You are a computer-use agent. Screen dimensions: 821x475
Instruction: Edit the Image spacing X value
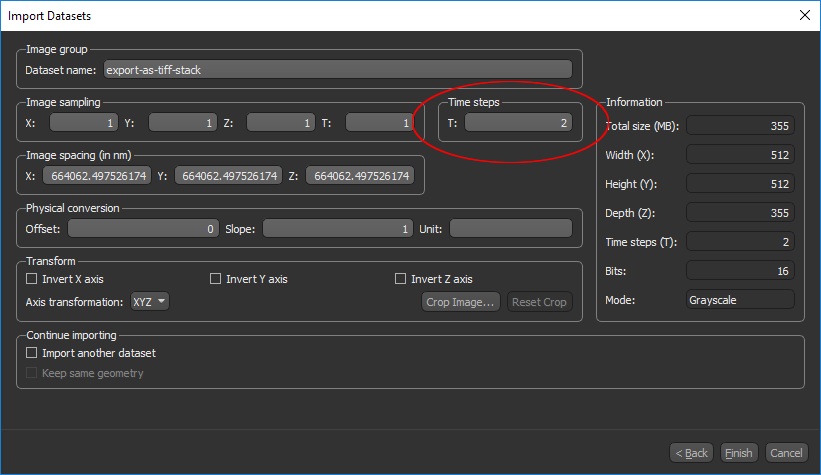pos(97,176)
